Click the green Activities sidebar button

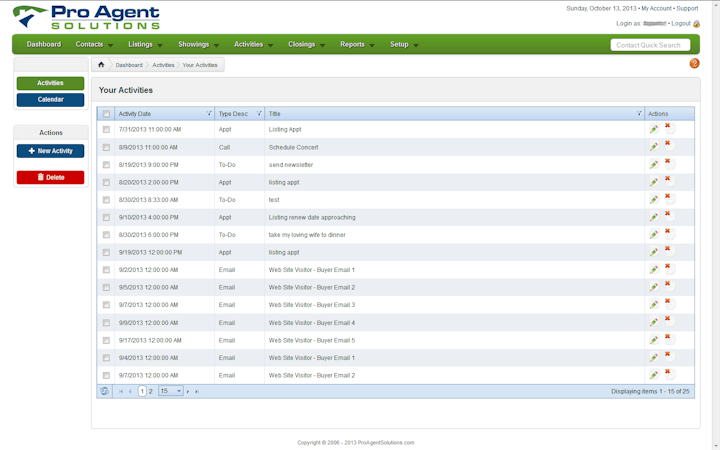pyautogui.click(x=51, y=83)
